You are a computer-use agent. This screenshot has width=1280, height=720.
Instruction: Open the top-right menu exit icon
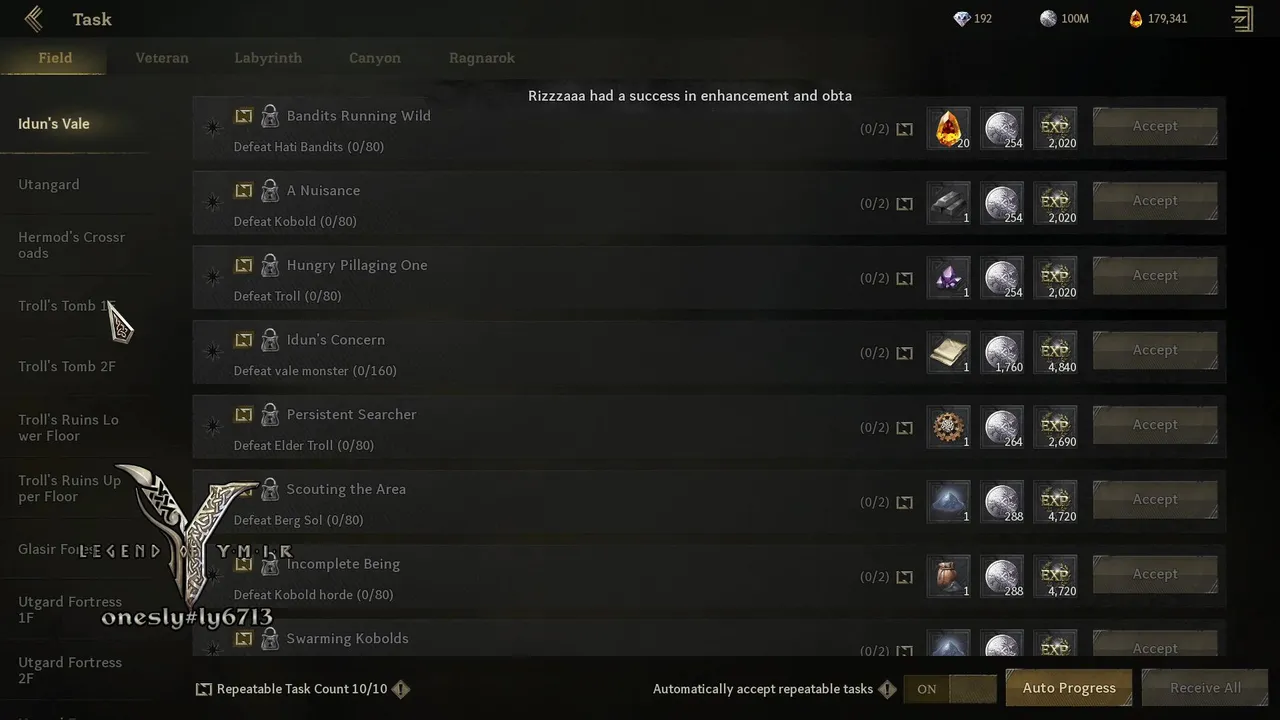click(1243, 19)
